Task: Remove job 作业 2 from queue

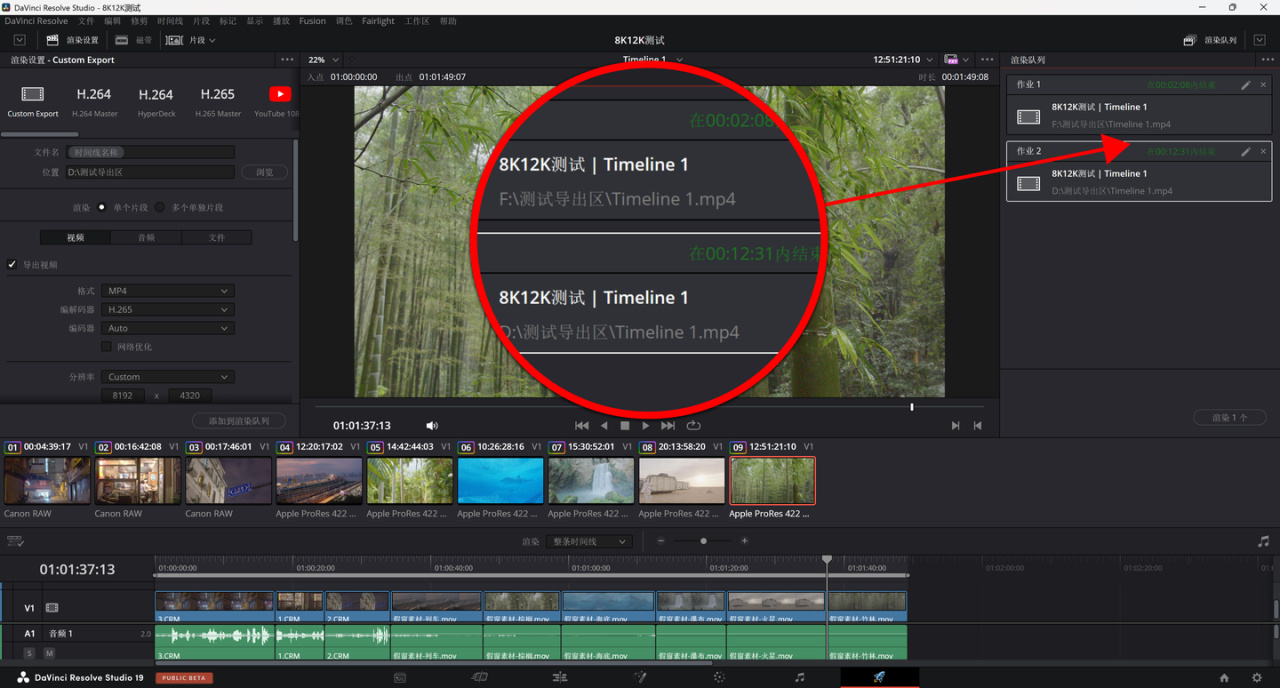Action: click(x=1263, y=152)
